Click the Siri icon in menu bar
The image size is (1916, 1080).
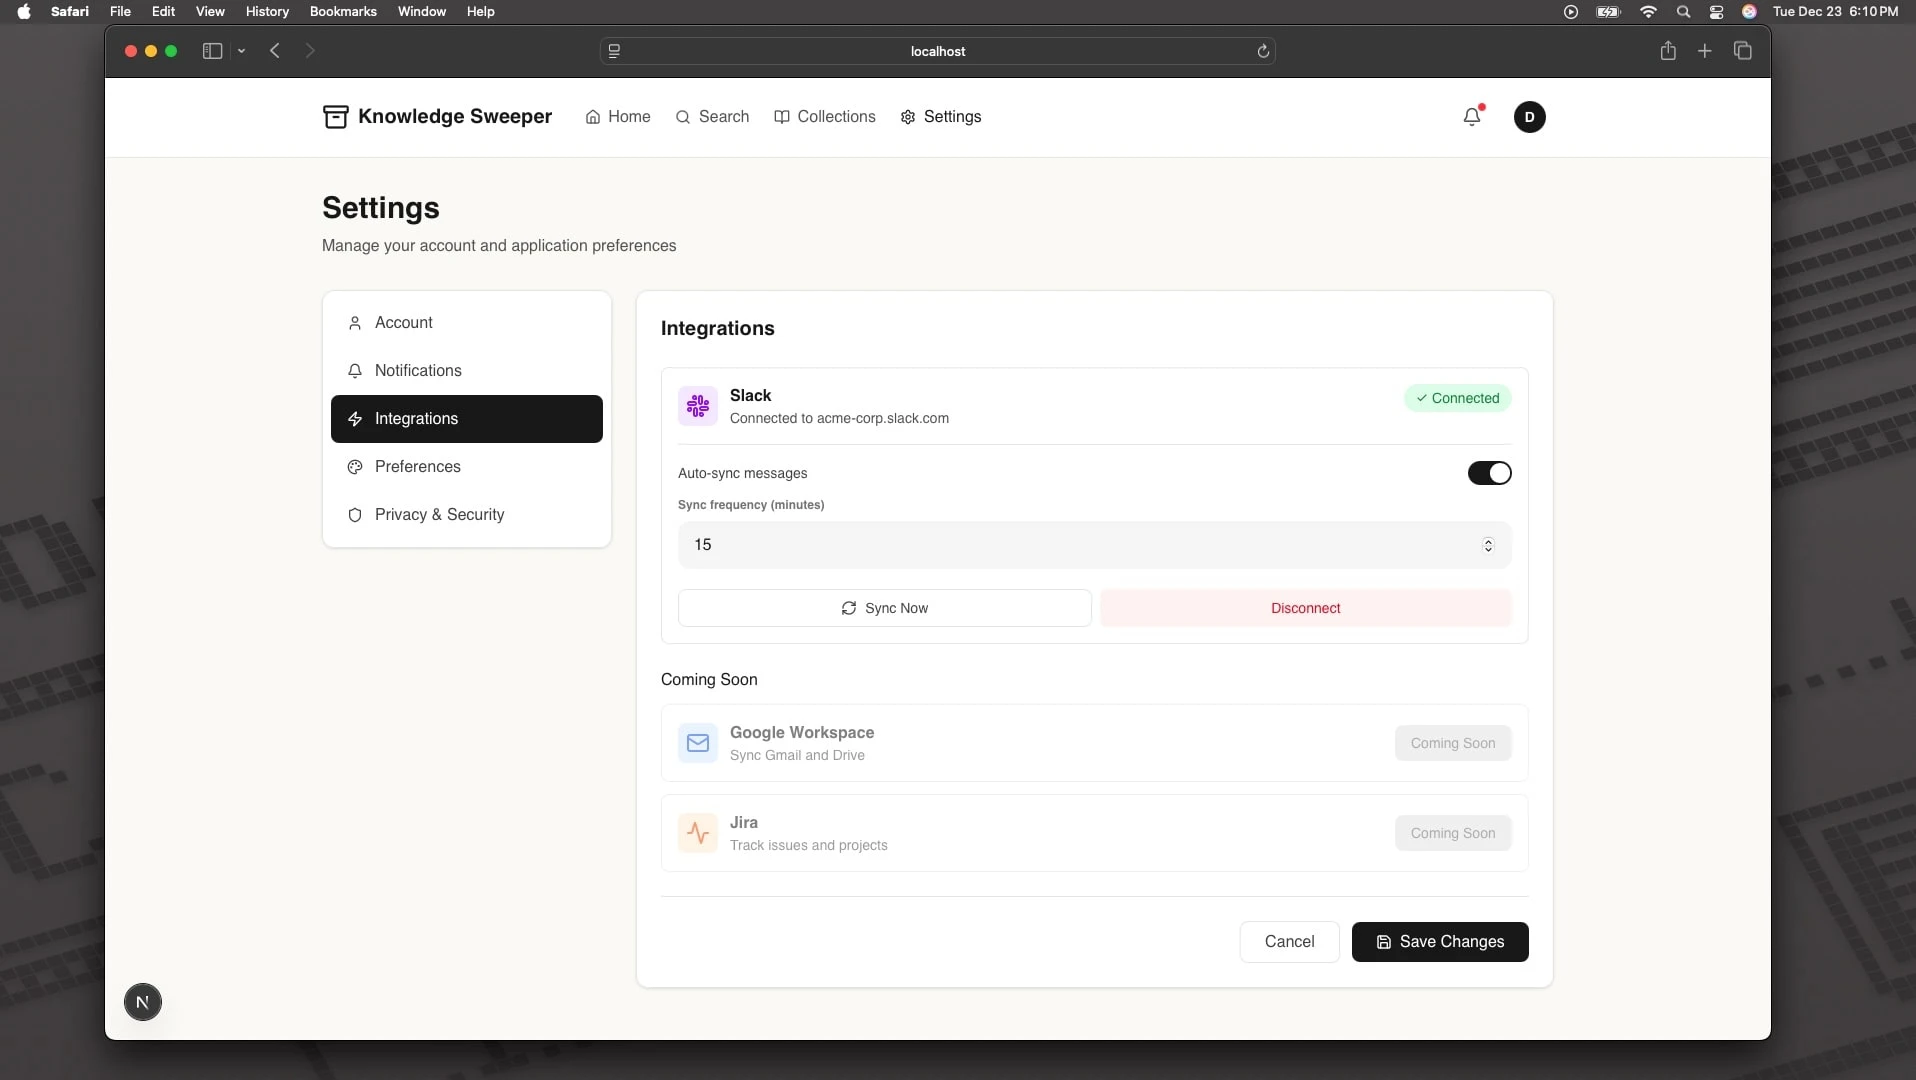(1749, 12)
